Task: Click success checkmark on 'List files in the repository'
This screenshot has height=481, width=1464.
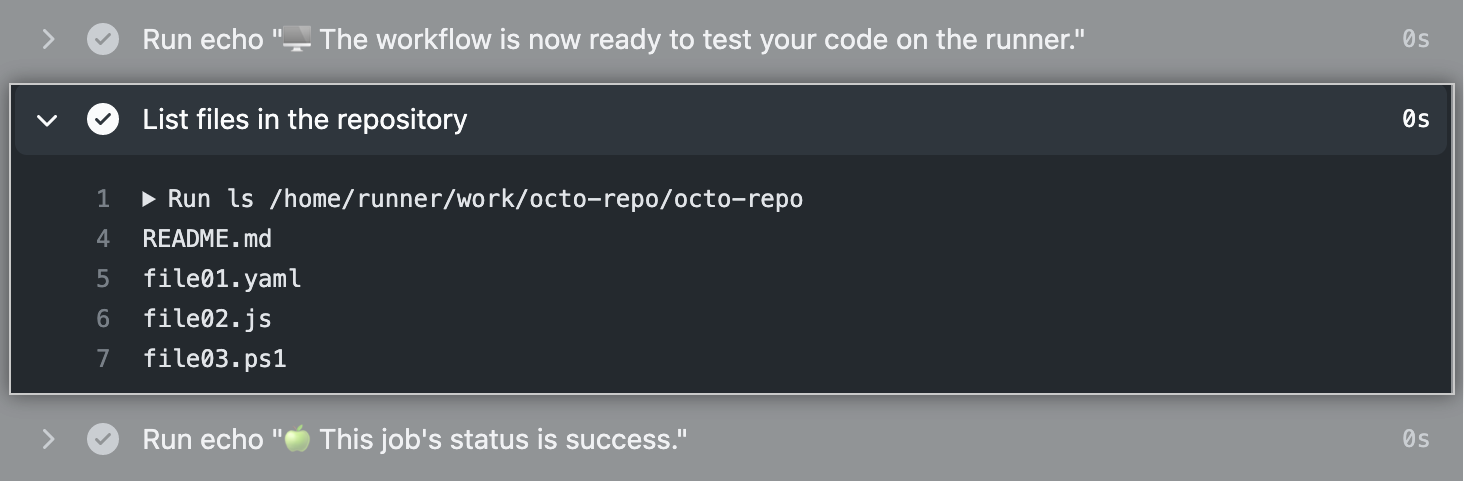Action: 103,120
